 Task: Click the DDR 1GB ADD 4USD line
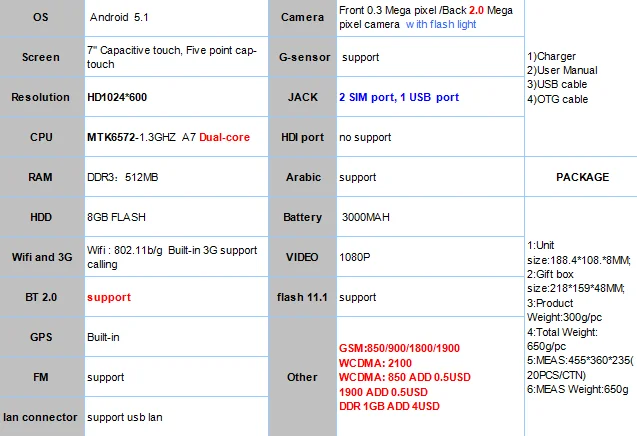point(389,406)
